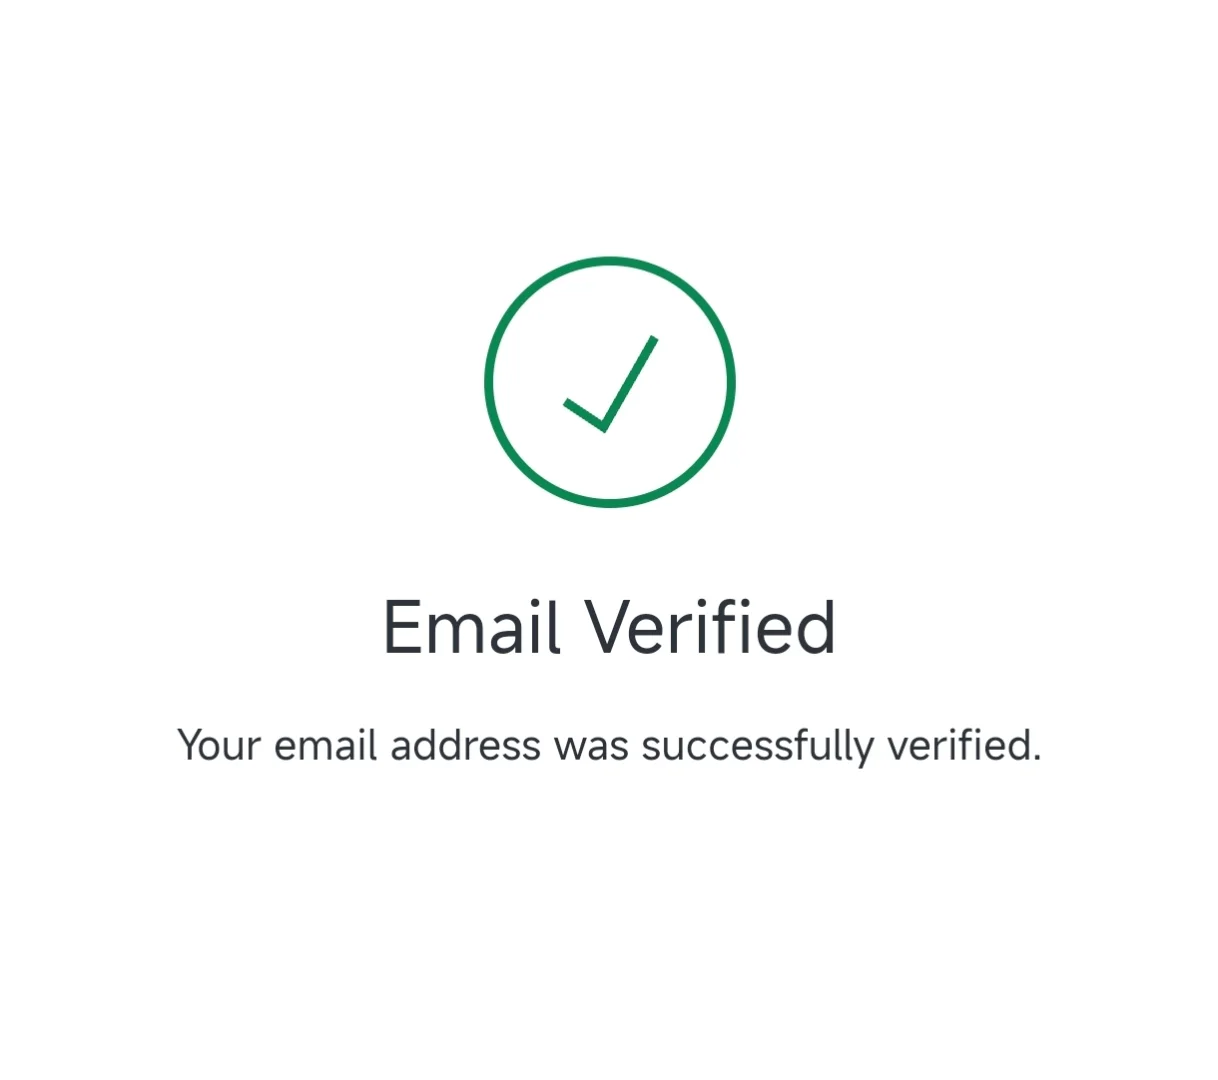
Task: Click the period ending the confirmation sentence
Action: (x=1036, y=759)
